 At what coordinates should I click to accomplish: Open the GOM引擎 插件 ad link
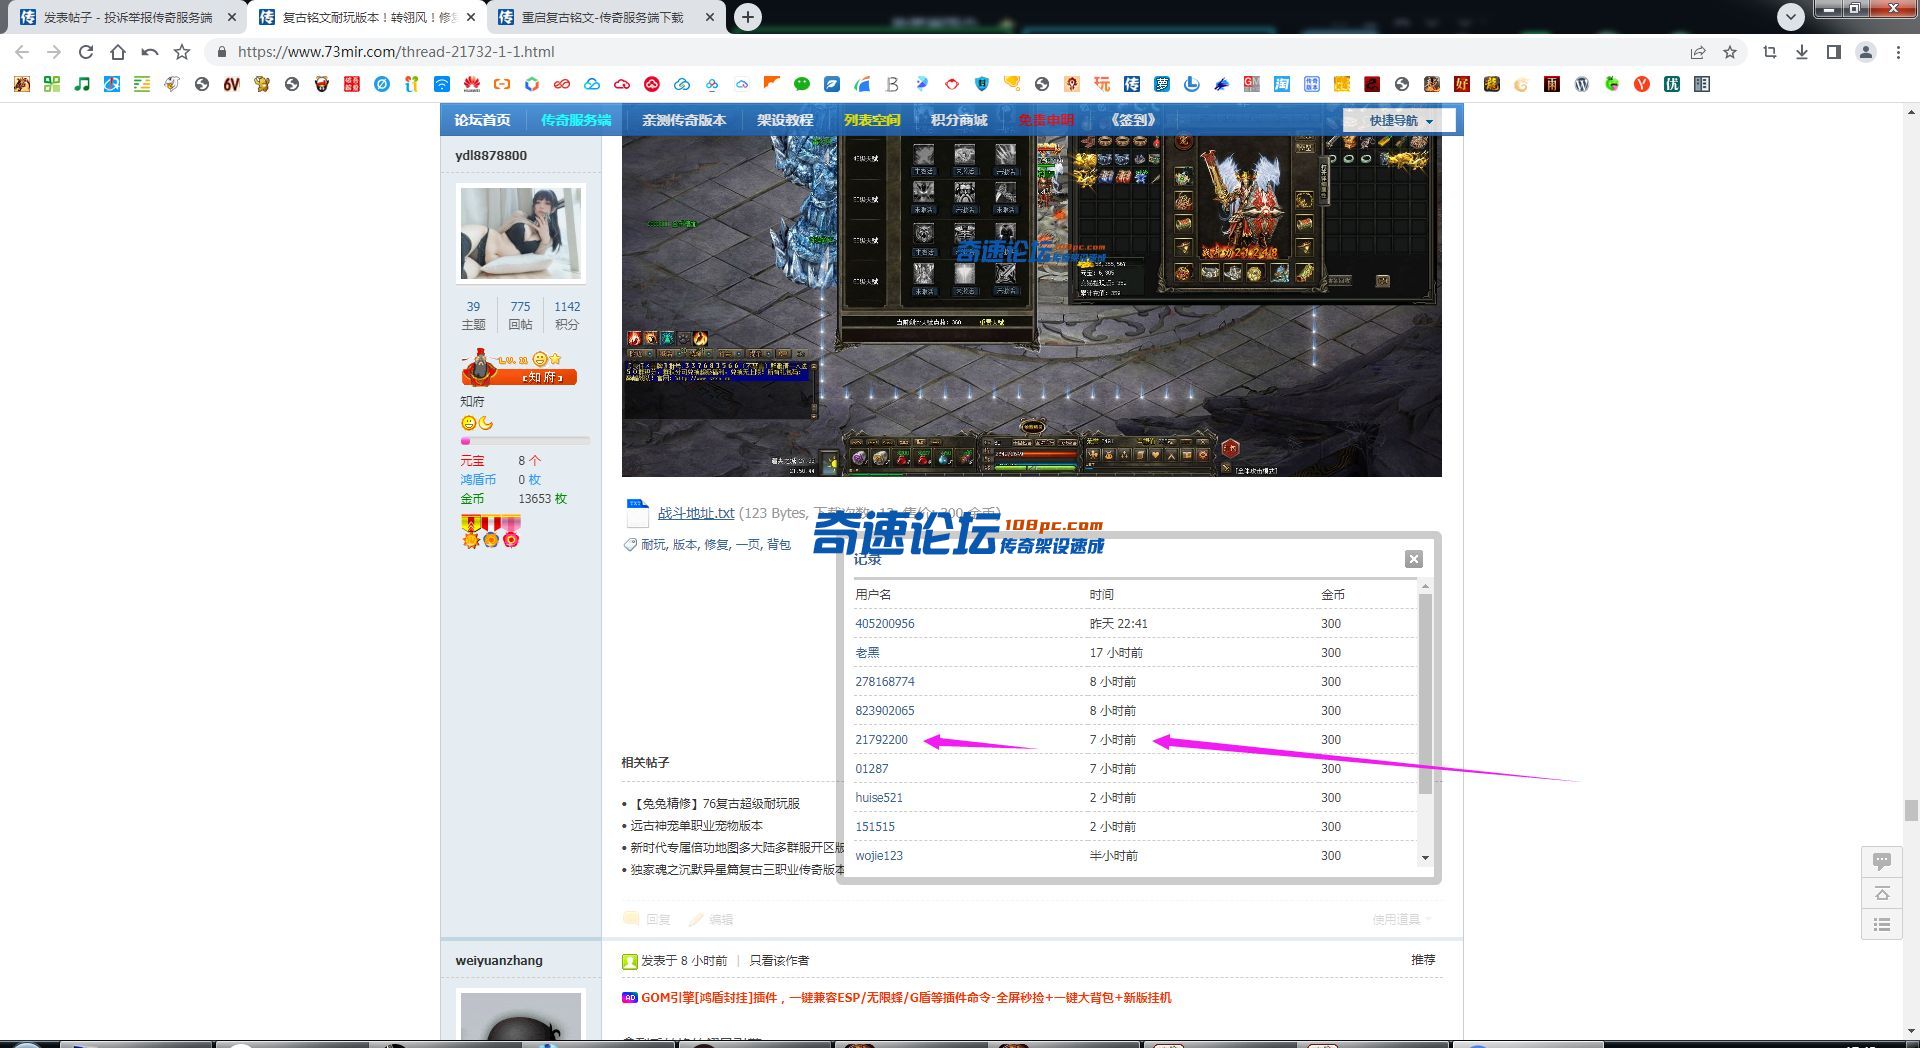[x=906, y=997]
